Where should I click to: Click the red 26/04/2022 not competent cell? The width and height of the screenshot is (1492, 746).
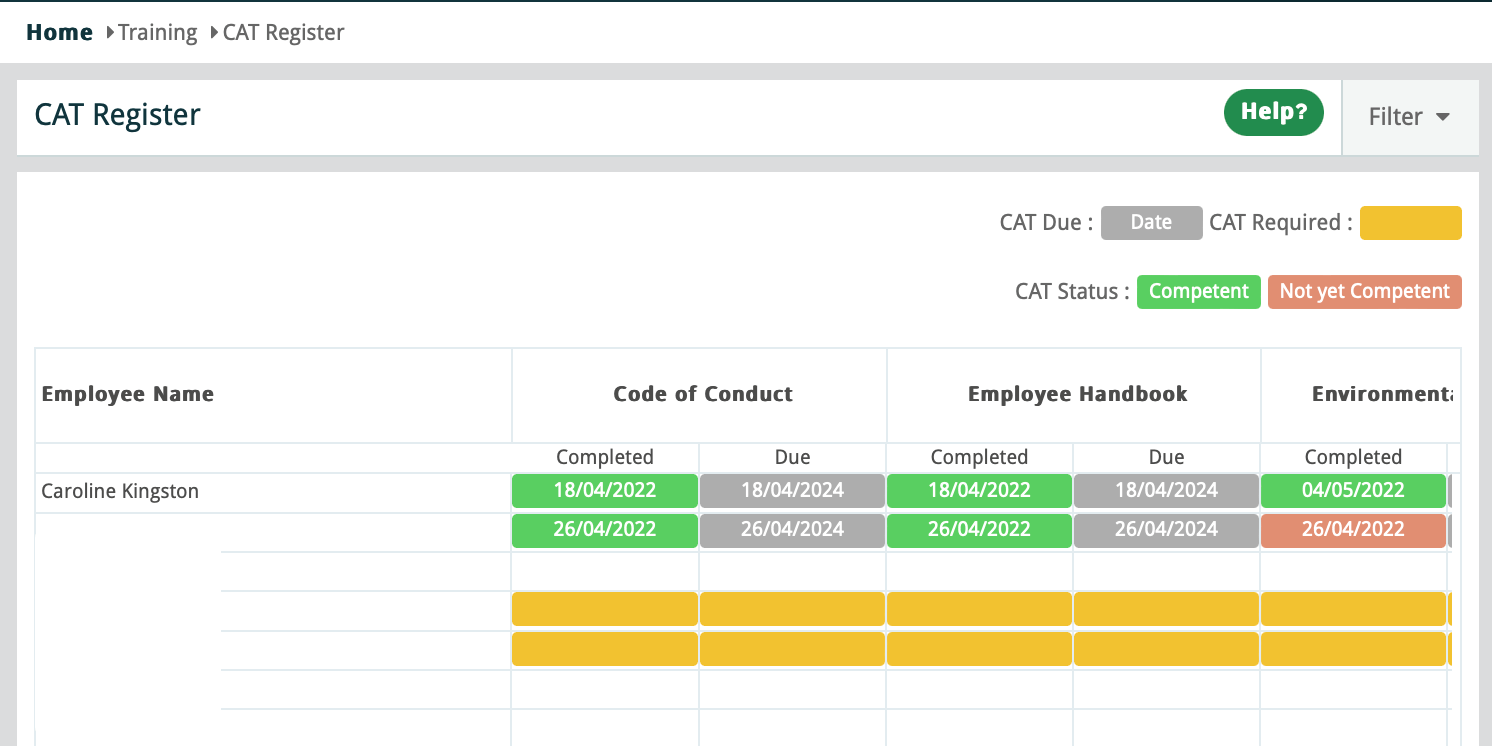point(1352,530)
